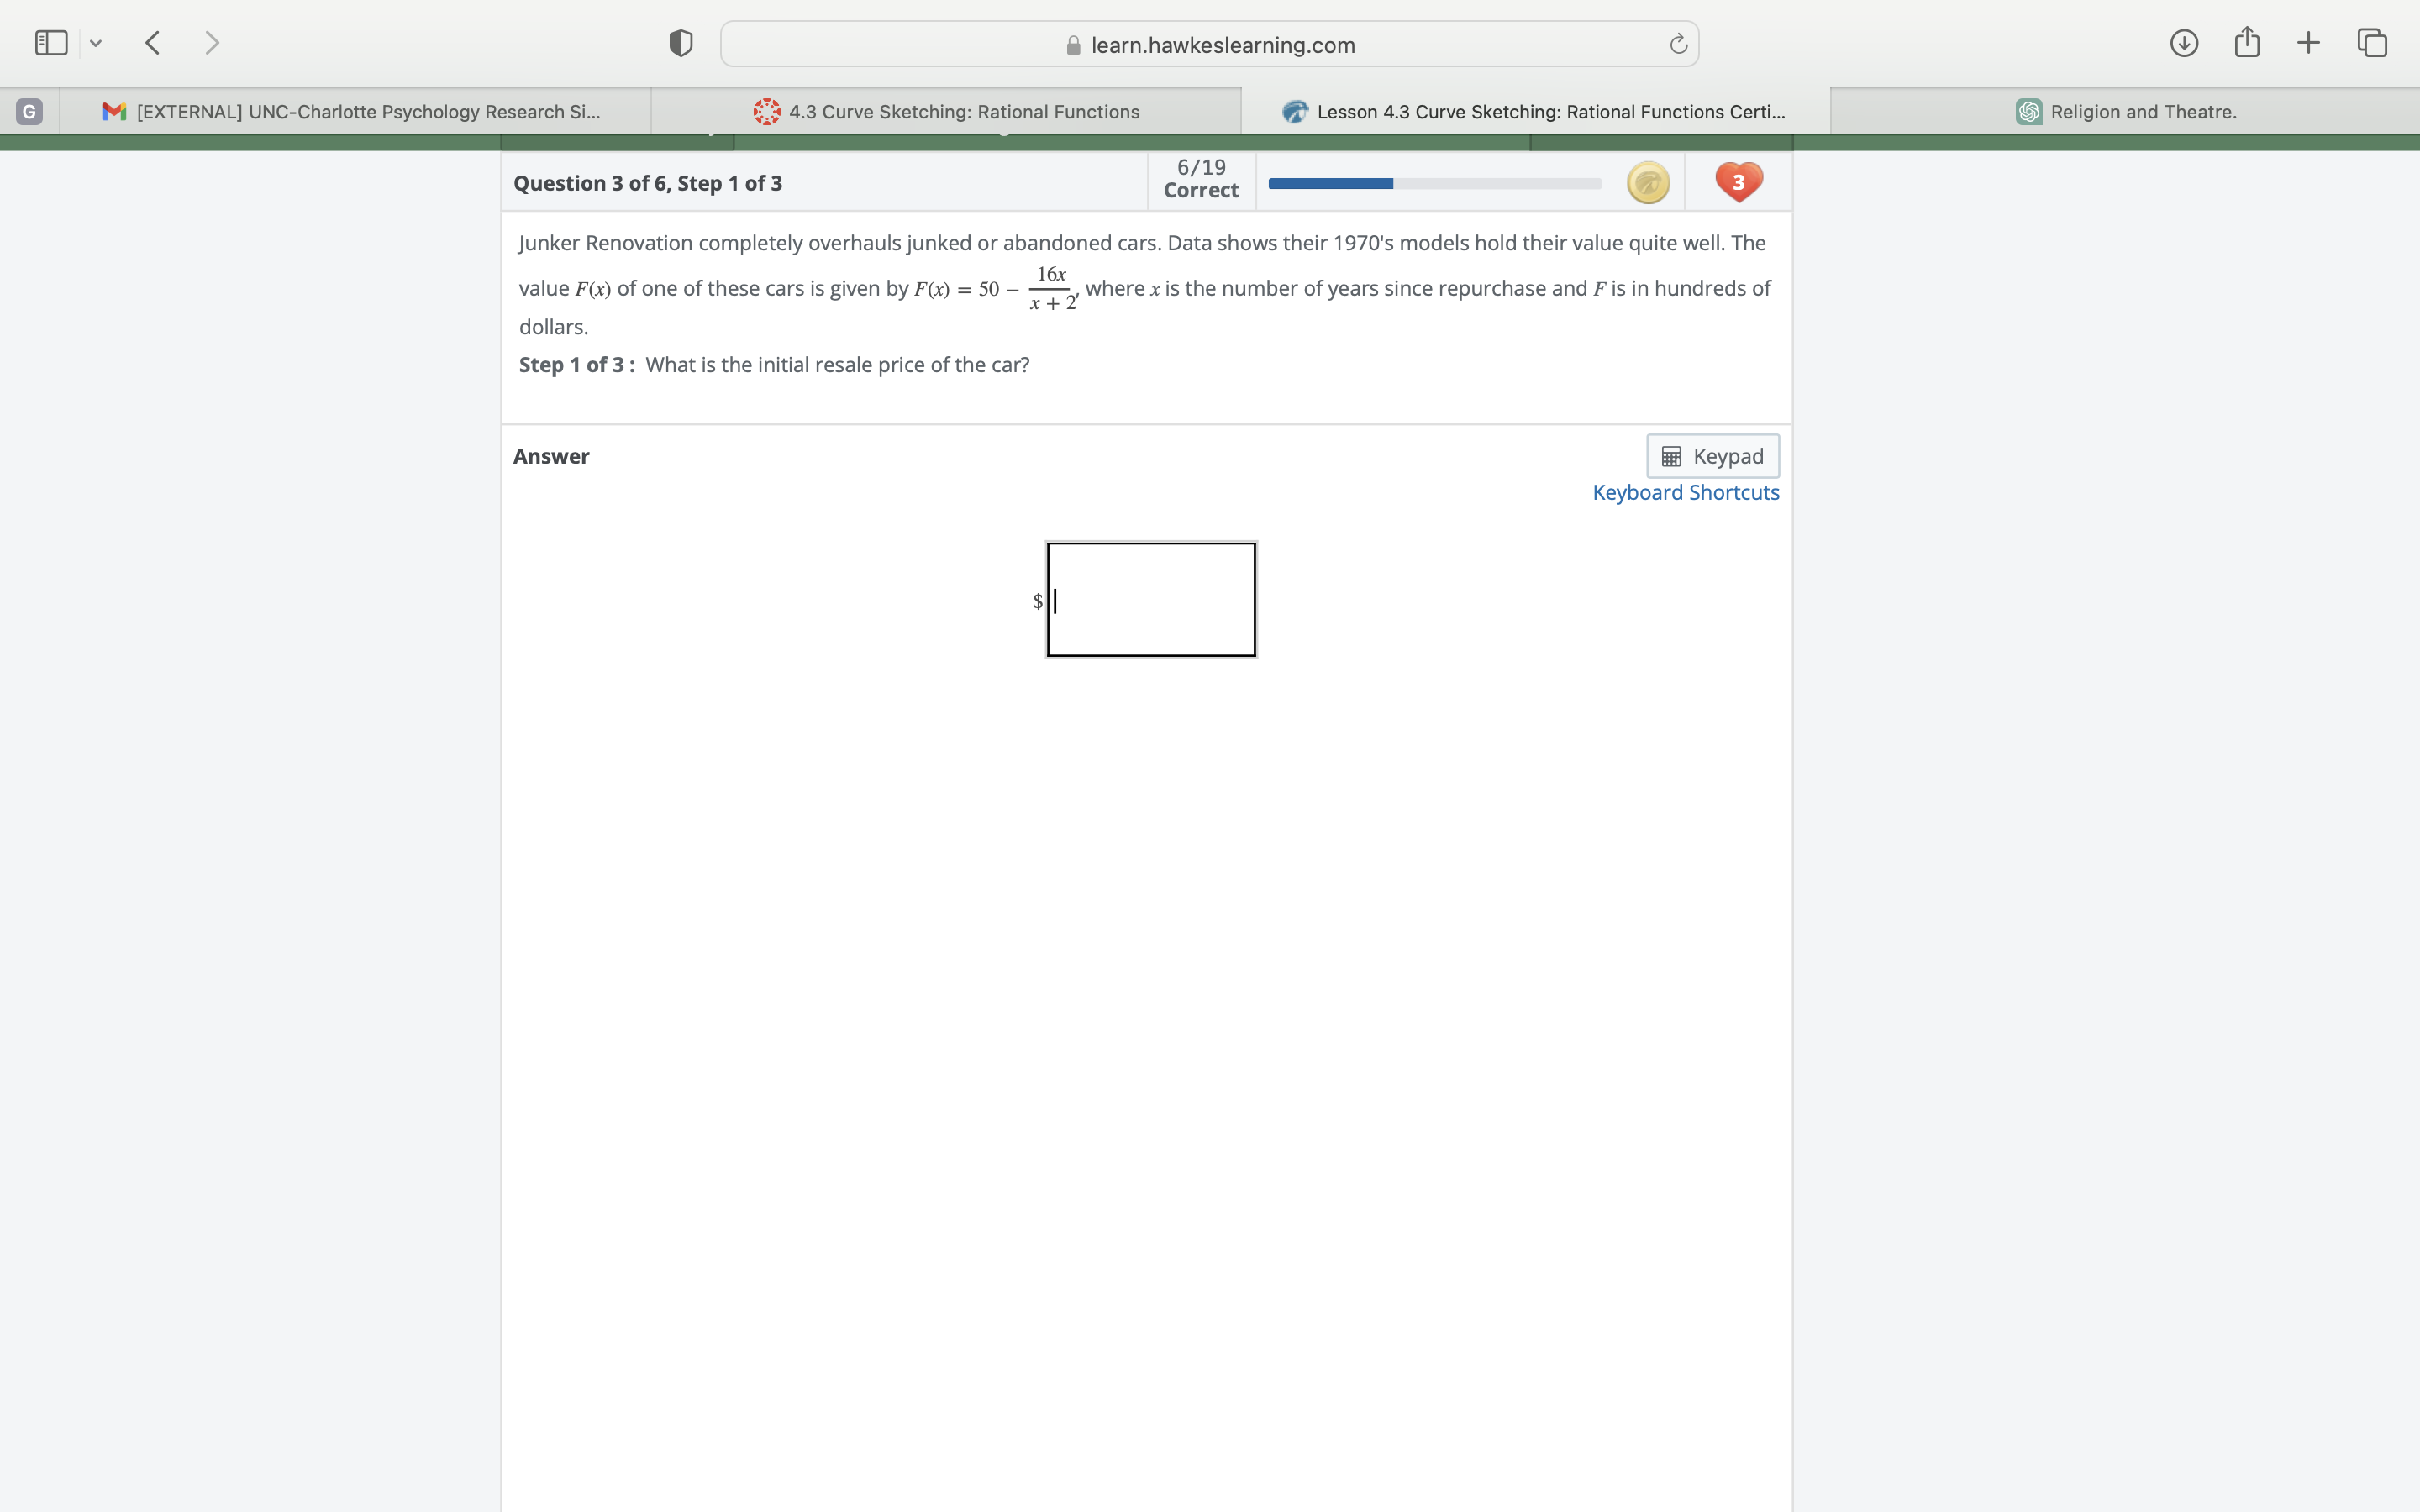Open the 4.3 Curve Sketching Canvas tab
Screen dimensions: 2420x1512
[945, 111]
